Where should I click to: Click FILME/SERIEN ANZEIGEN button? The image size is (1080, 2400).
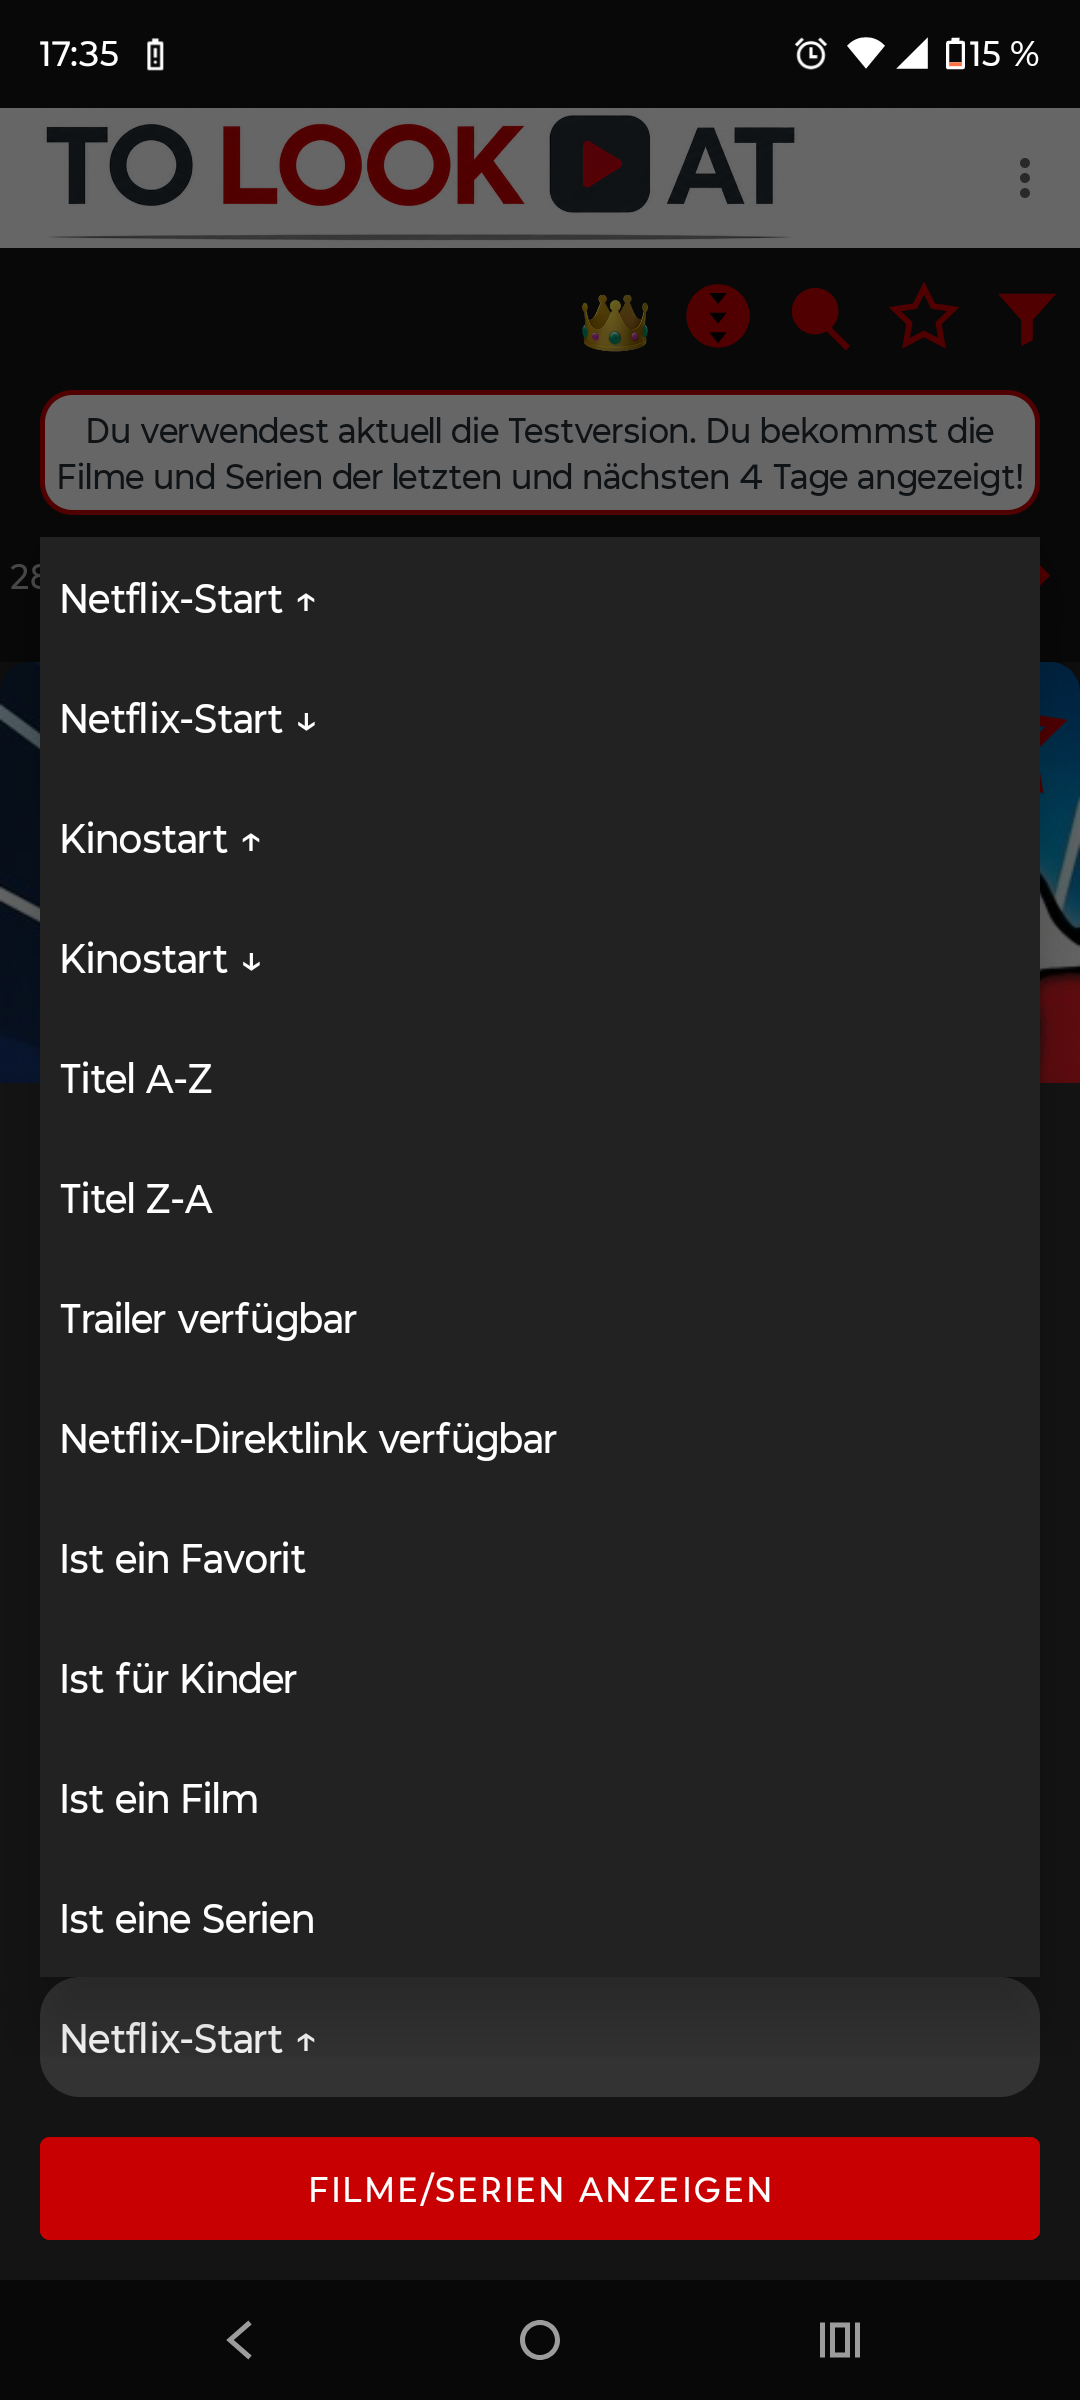[540, 2189]
